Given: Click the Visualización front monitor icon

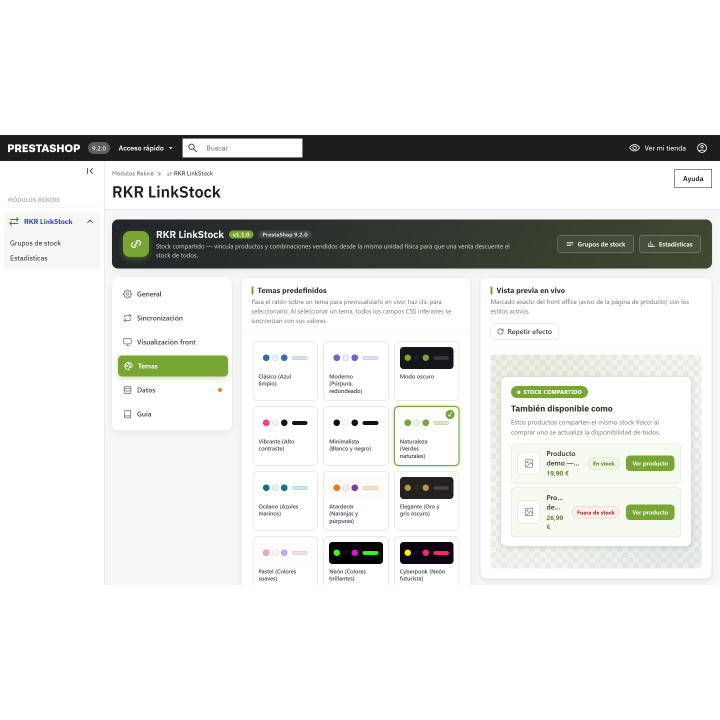Looking at the screenshot, I should [x=128, y=342].
